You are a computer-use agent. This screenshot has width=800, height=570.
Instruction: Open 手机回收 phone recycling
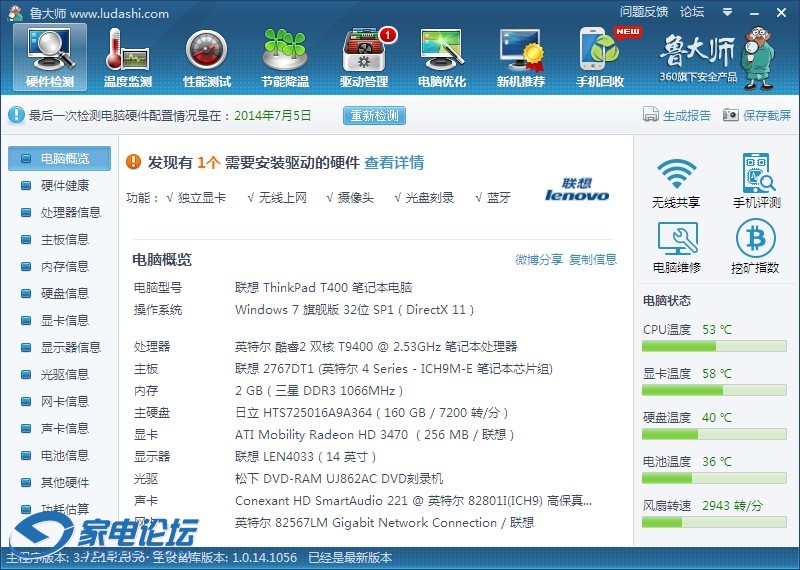point(600,57)
